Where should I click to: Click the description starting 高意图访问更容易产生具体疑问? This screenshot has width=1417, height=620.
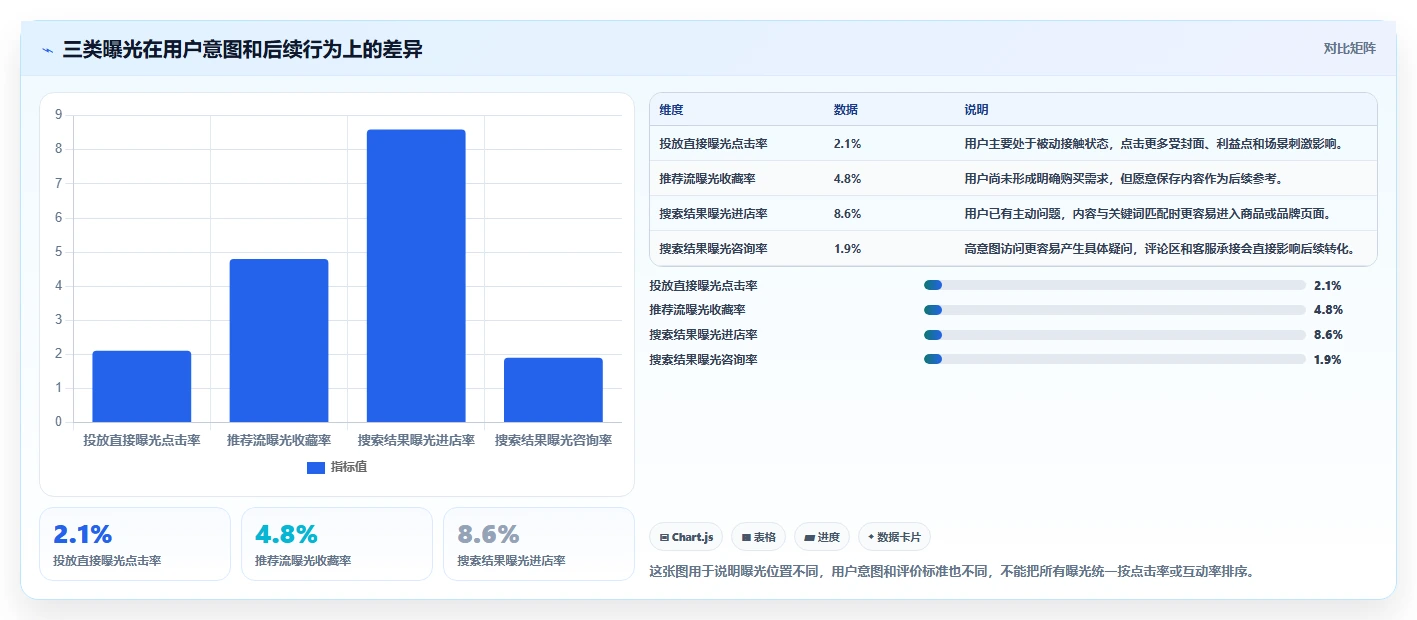1160,248
